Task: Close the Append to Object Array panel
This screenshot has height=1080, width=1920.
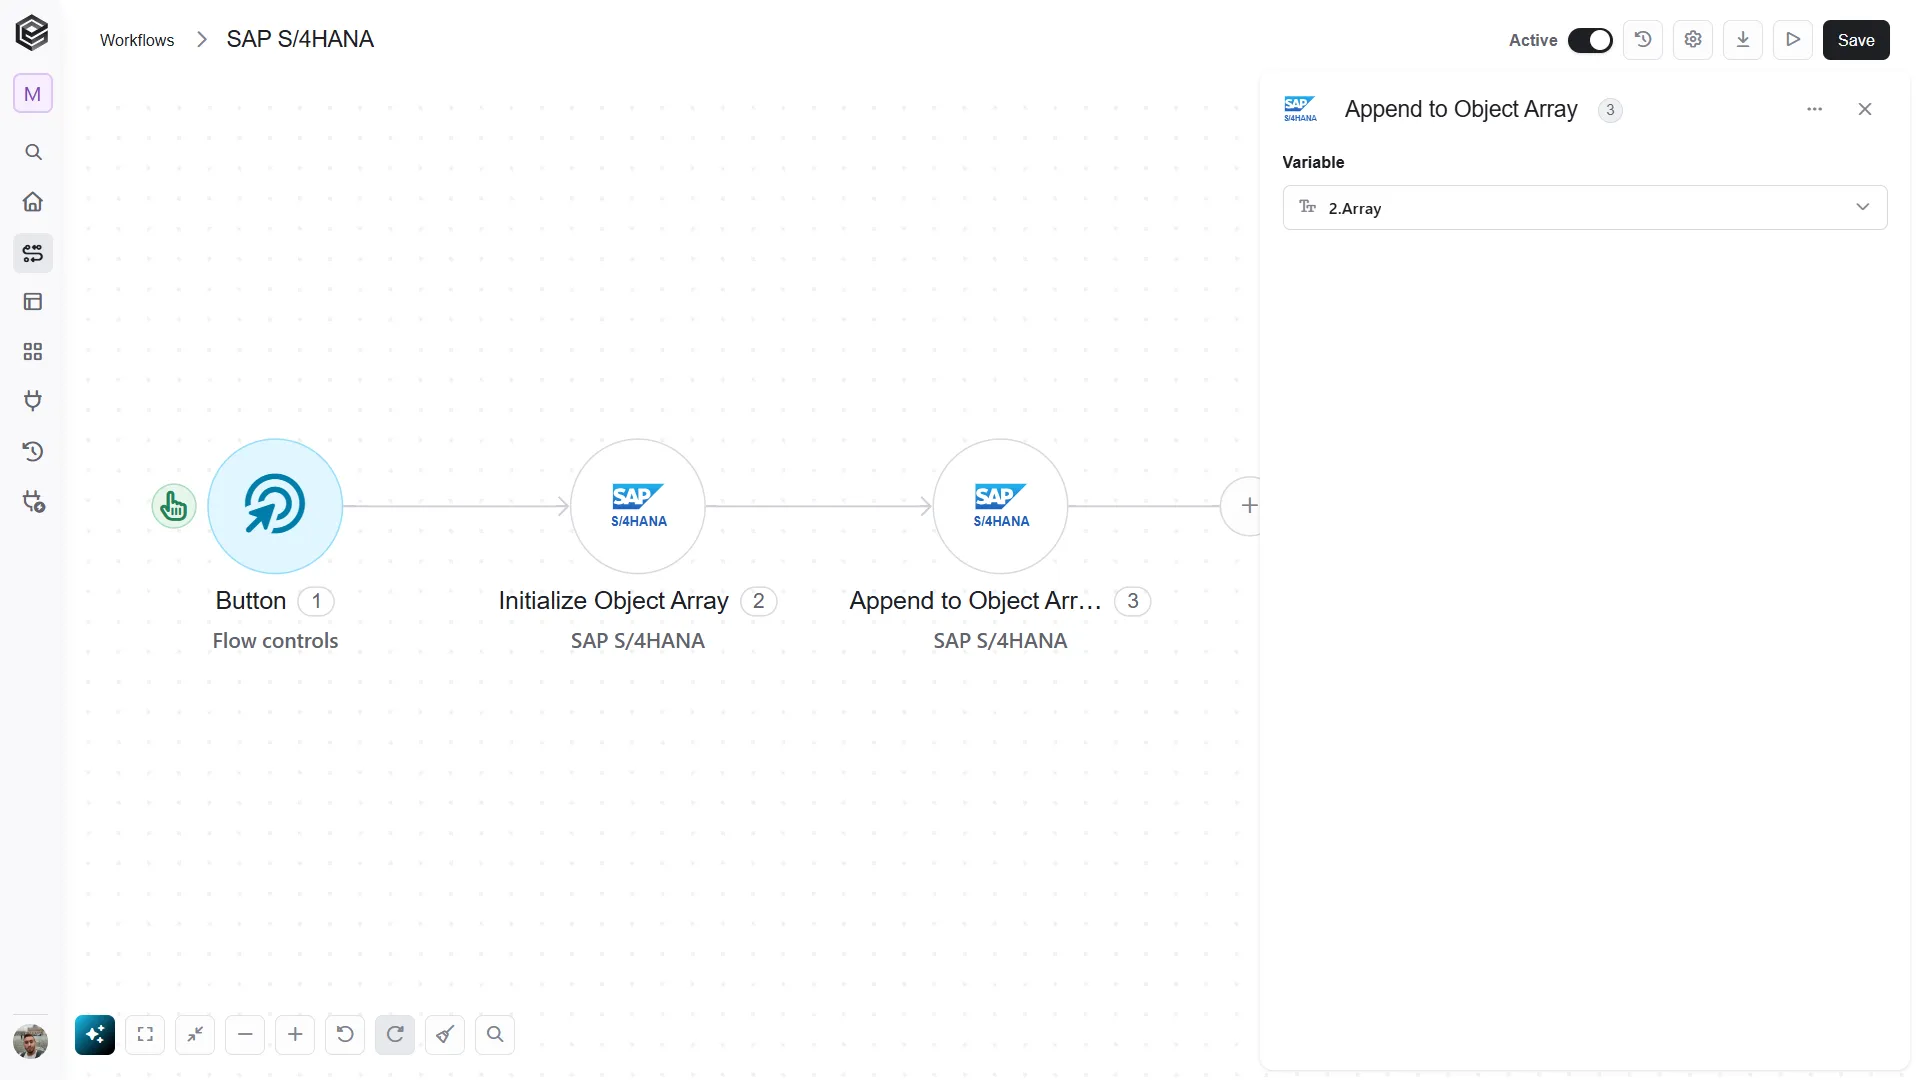Action: coord(1865,109)
